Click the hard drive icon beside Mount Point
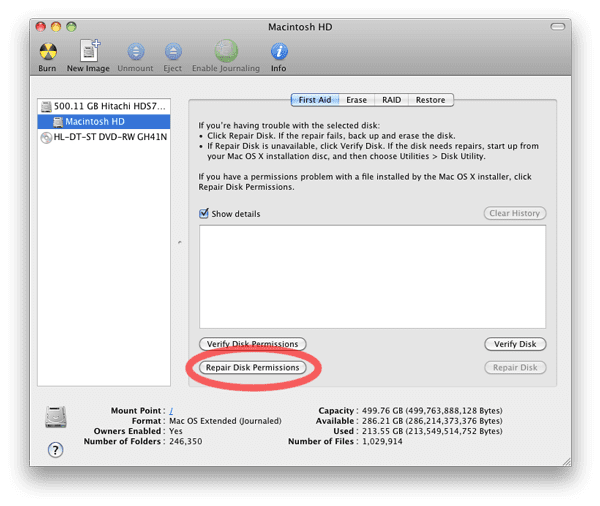Image resolution: width=600 pixels, height=506 pixels. click(58, 418)
